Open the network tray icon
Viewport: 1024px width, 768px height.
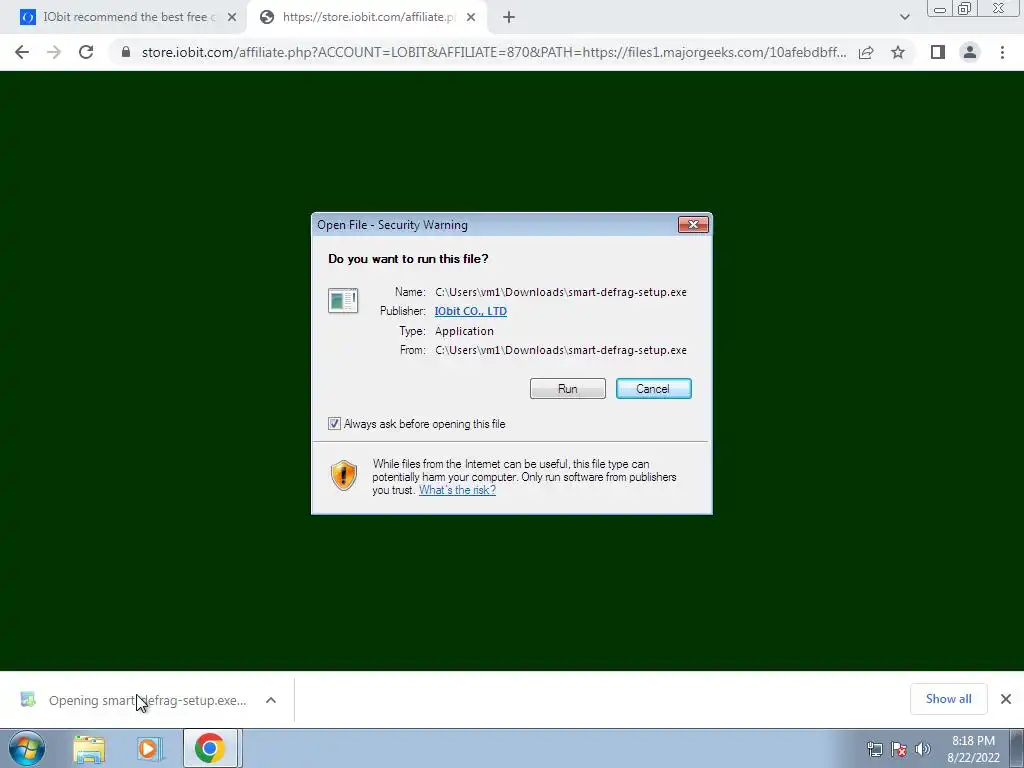click(x=874, y=749)
